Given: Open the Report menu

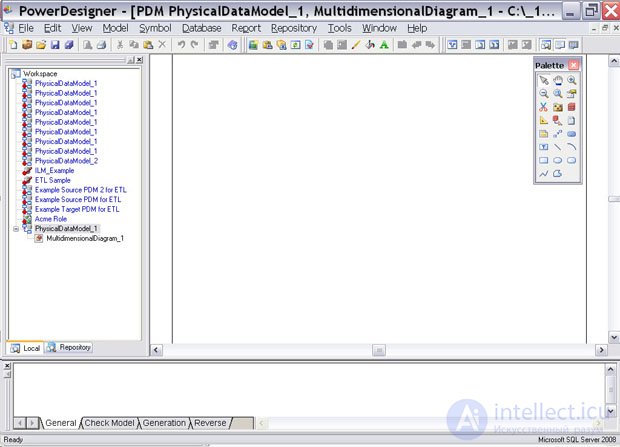Looking at the screenshot, I should point(246,28).
